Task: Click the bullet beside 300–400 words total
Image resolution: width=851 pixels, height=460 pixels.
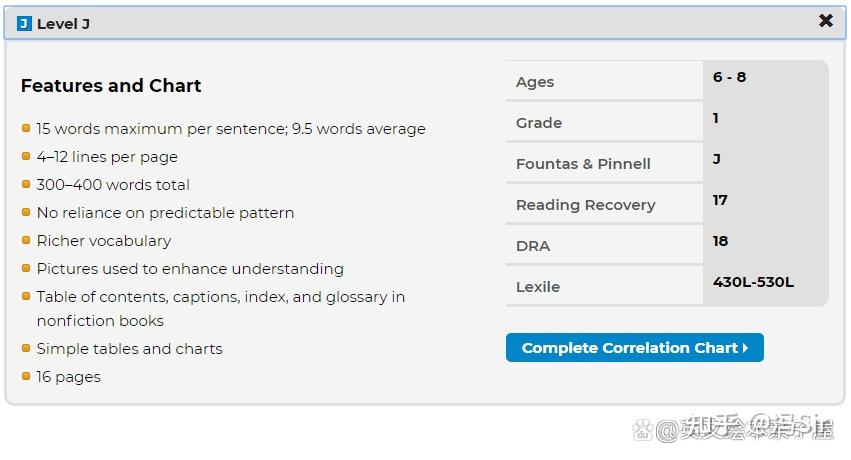Action: click(26, 184)
